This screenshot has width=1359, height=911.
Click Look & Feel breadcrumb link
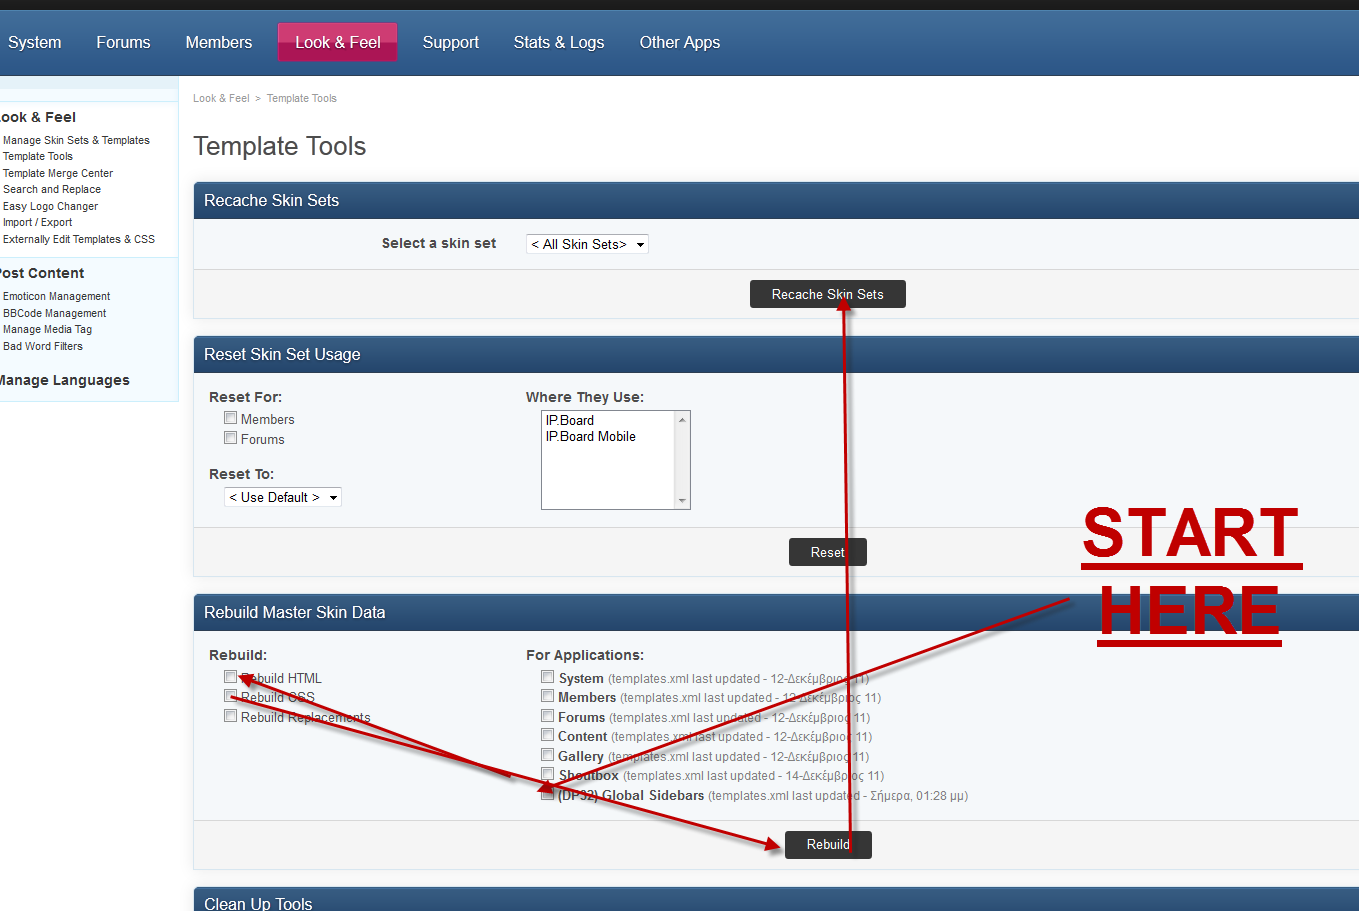point(221,98)
